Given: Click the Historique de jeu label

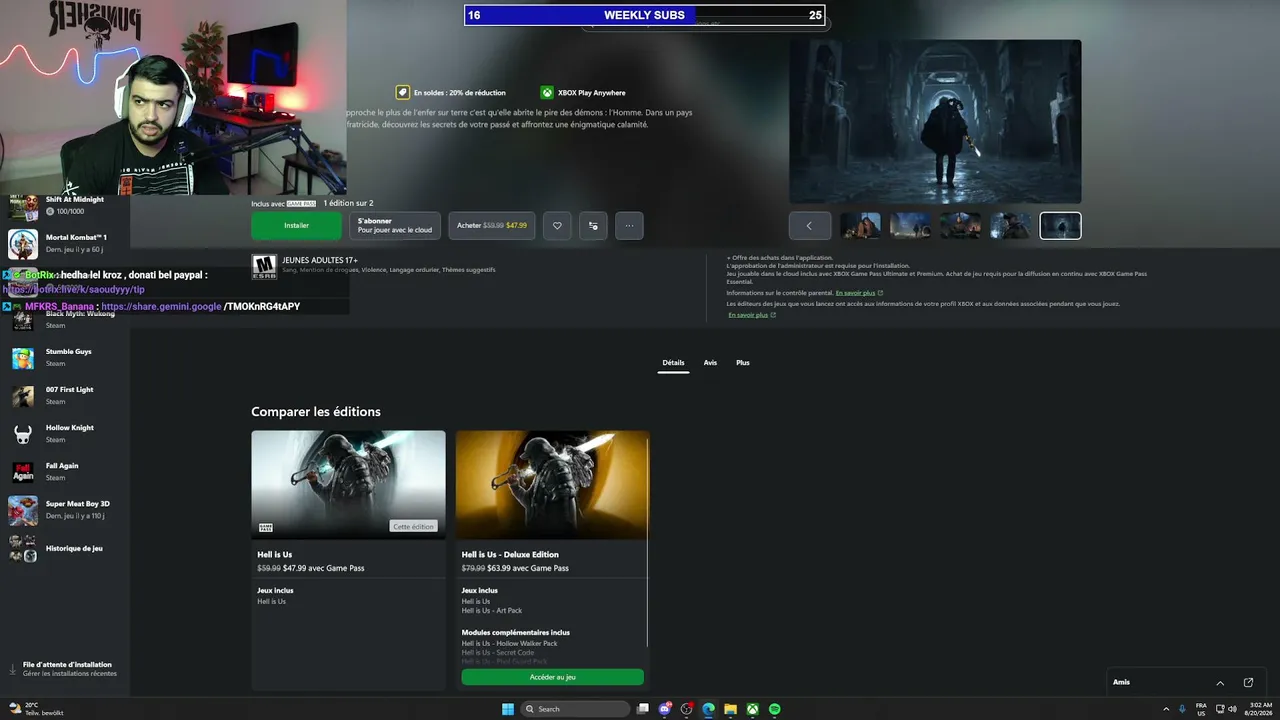Looking at the screenshot, I should [74, 549].
